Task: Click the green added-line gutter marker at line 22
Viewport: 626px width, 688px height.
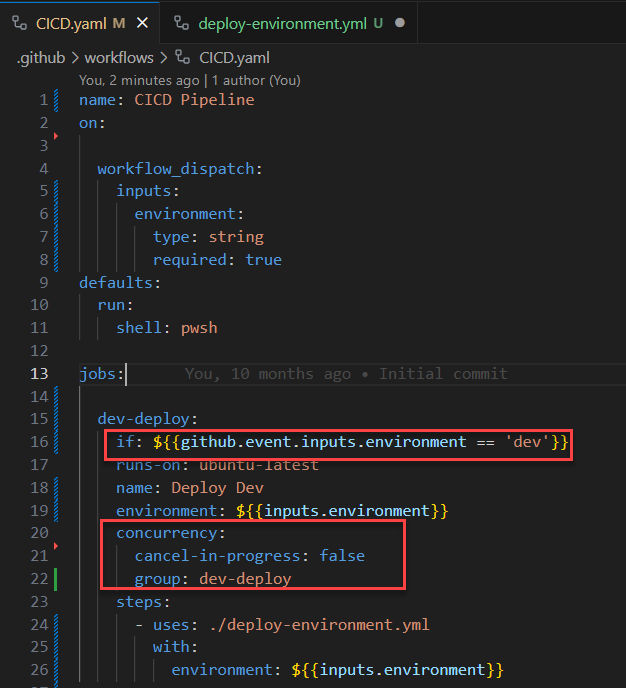Action: [x=58, y=579]
